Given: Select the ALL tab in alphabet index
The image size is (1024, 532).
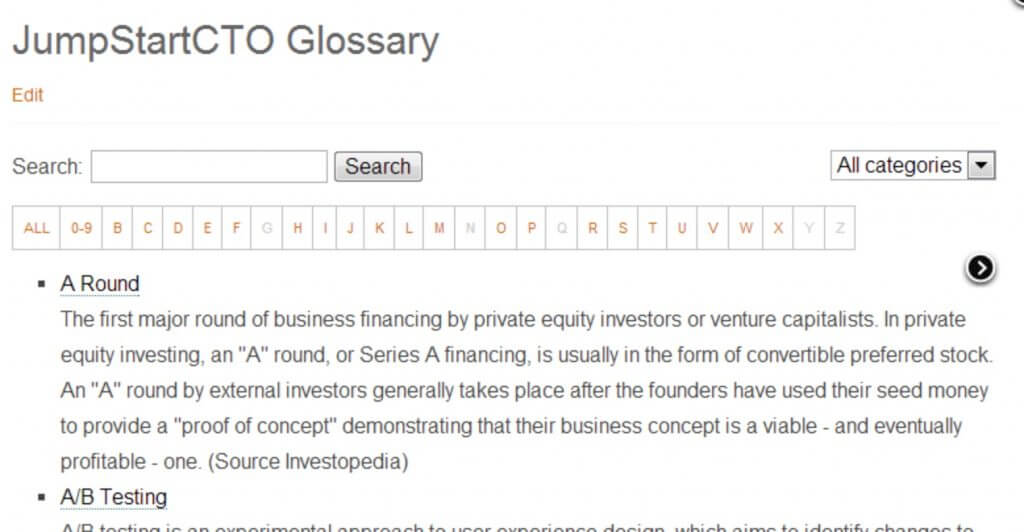Looking at the screenshot, I should (36, 228).
